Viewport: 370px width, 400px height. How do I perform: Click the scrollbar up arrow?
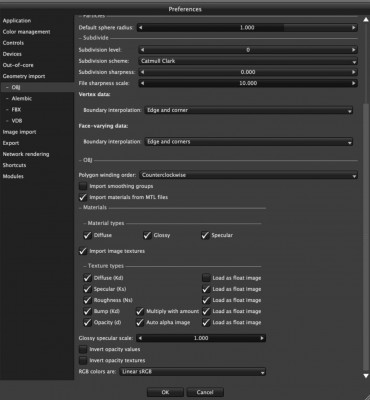tap(366, 19)
